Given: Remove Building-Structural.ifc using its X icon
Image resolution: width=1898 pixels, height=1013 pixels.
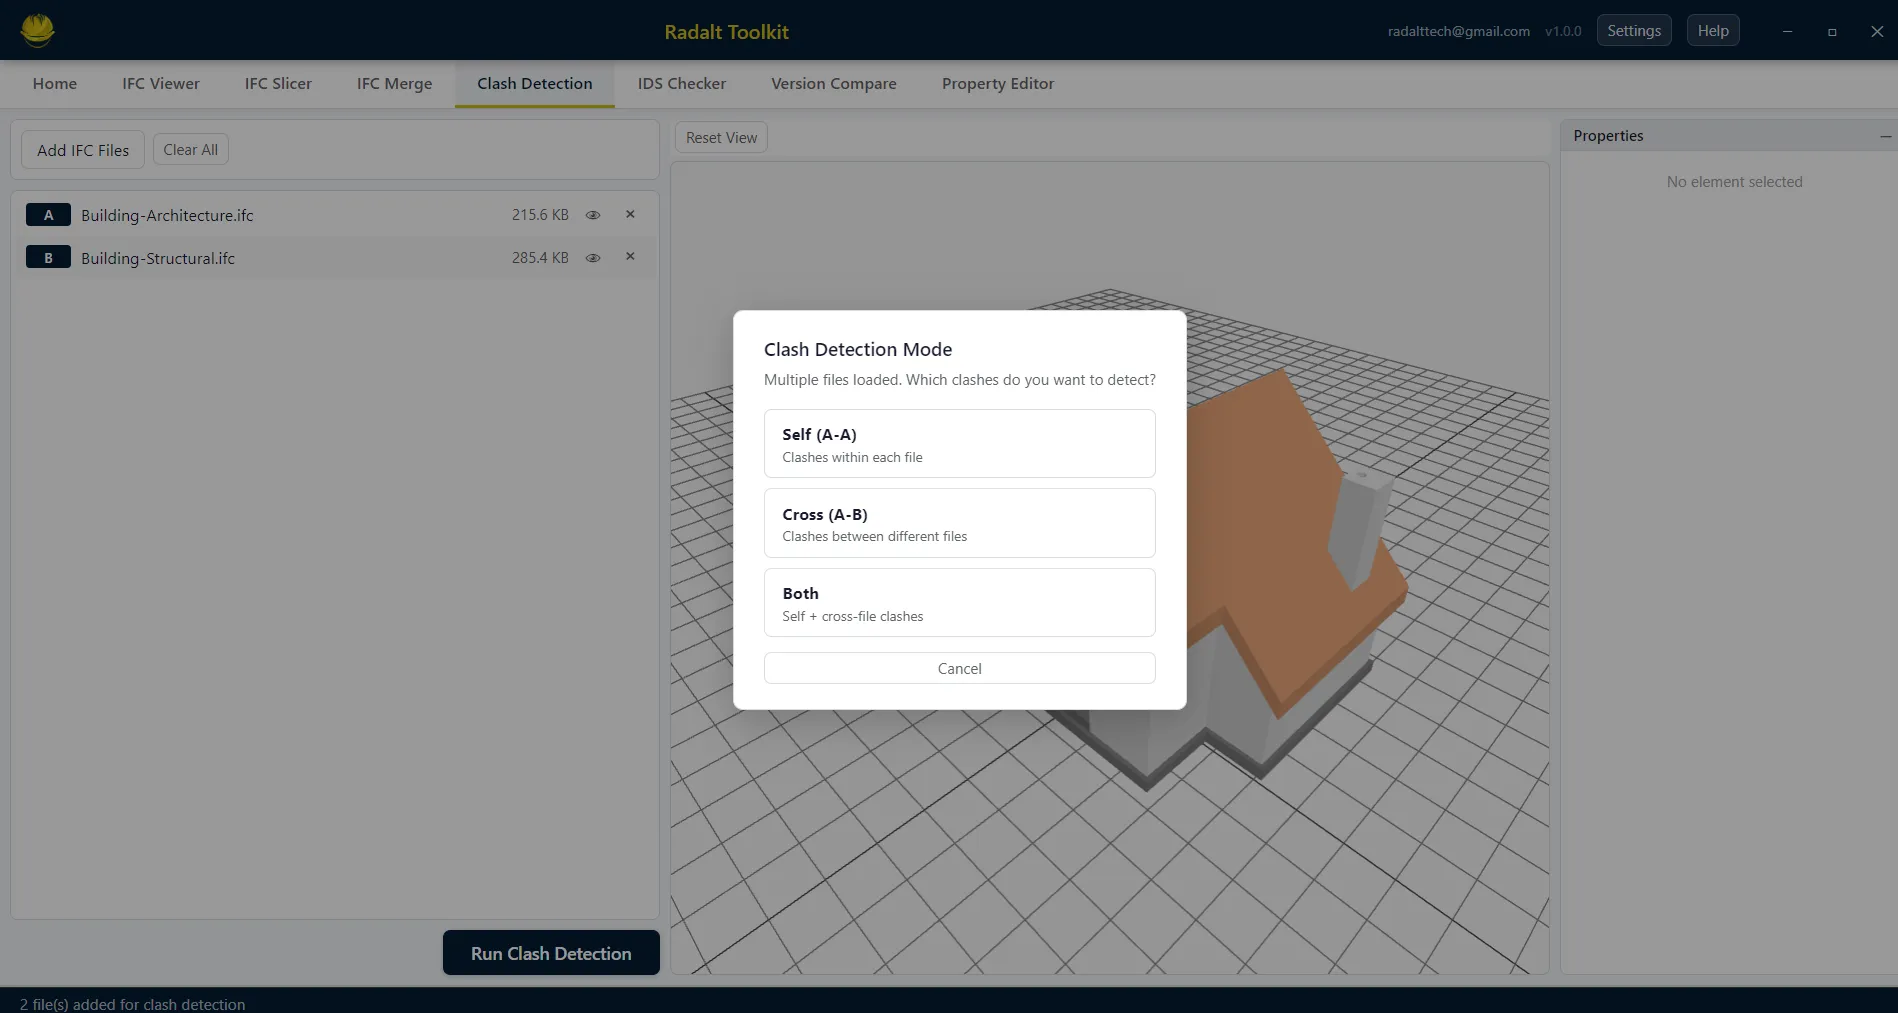Looking at the screenshot, I should (630, 257).
